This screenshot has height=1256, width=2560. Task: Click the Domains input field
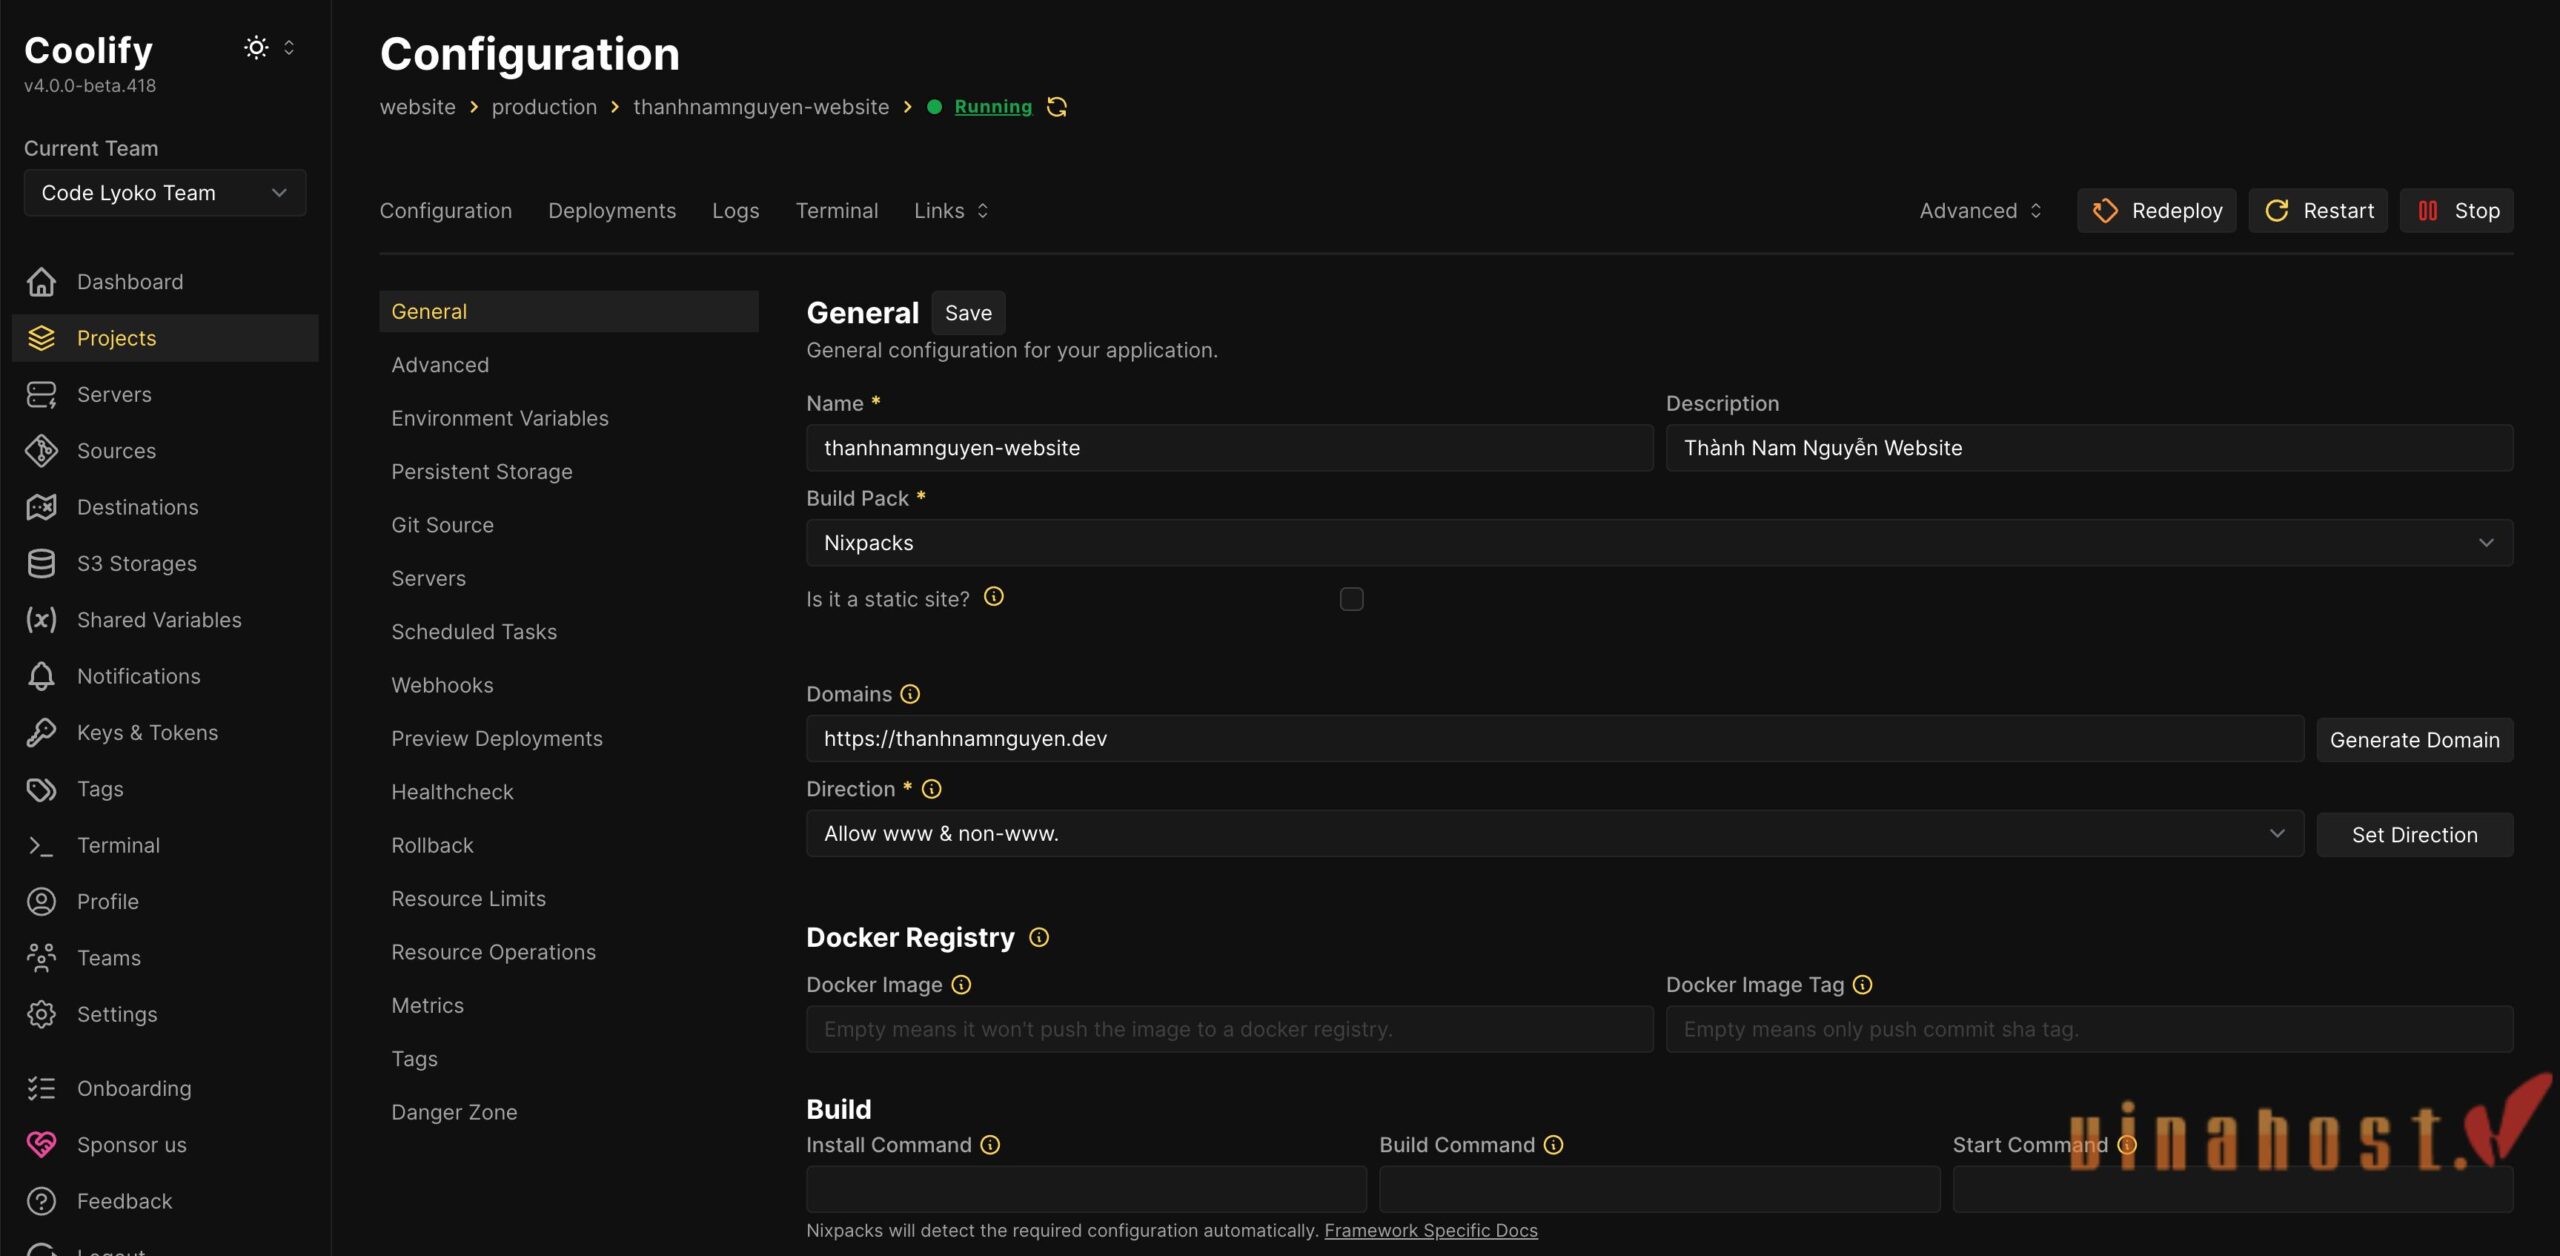click(x=1555, y=739)
